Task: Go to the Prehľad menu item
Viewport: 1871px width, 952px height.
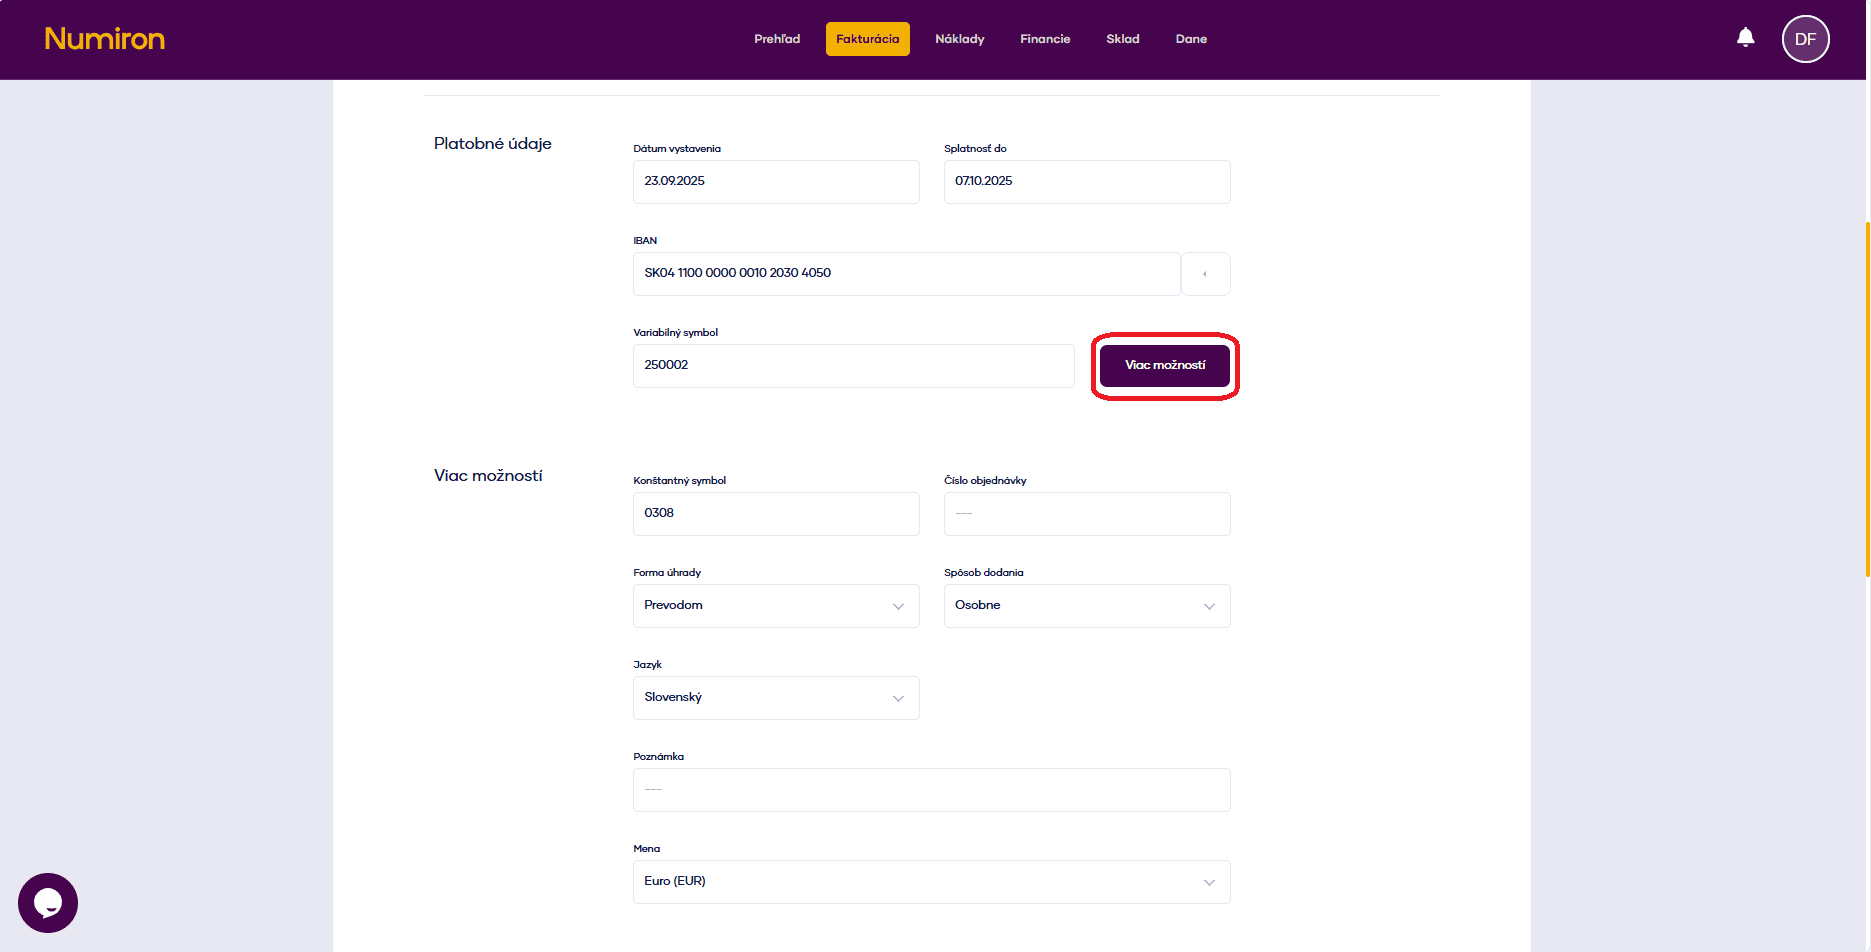Action: 777,39
